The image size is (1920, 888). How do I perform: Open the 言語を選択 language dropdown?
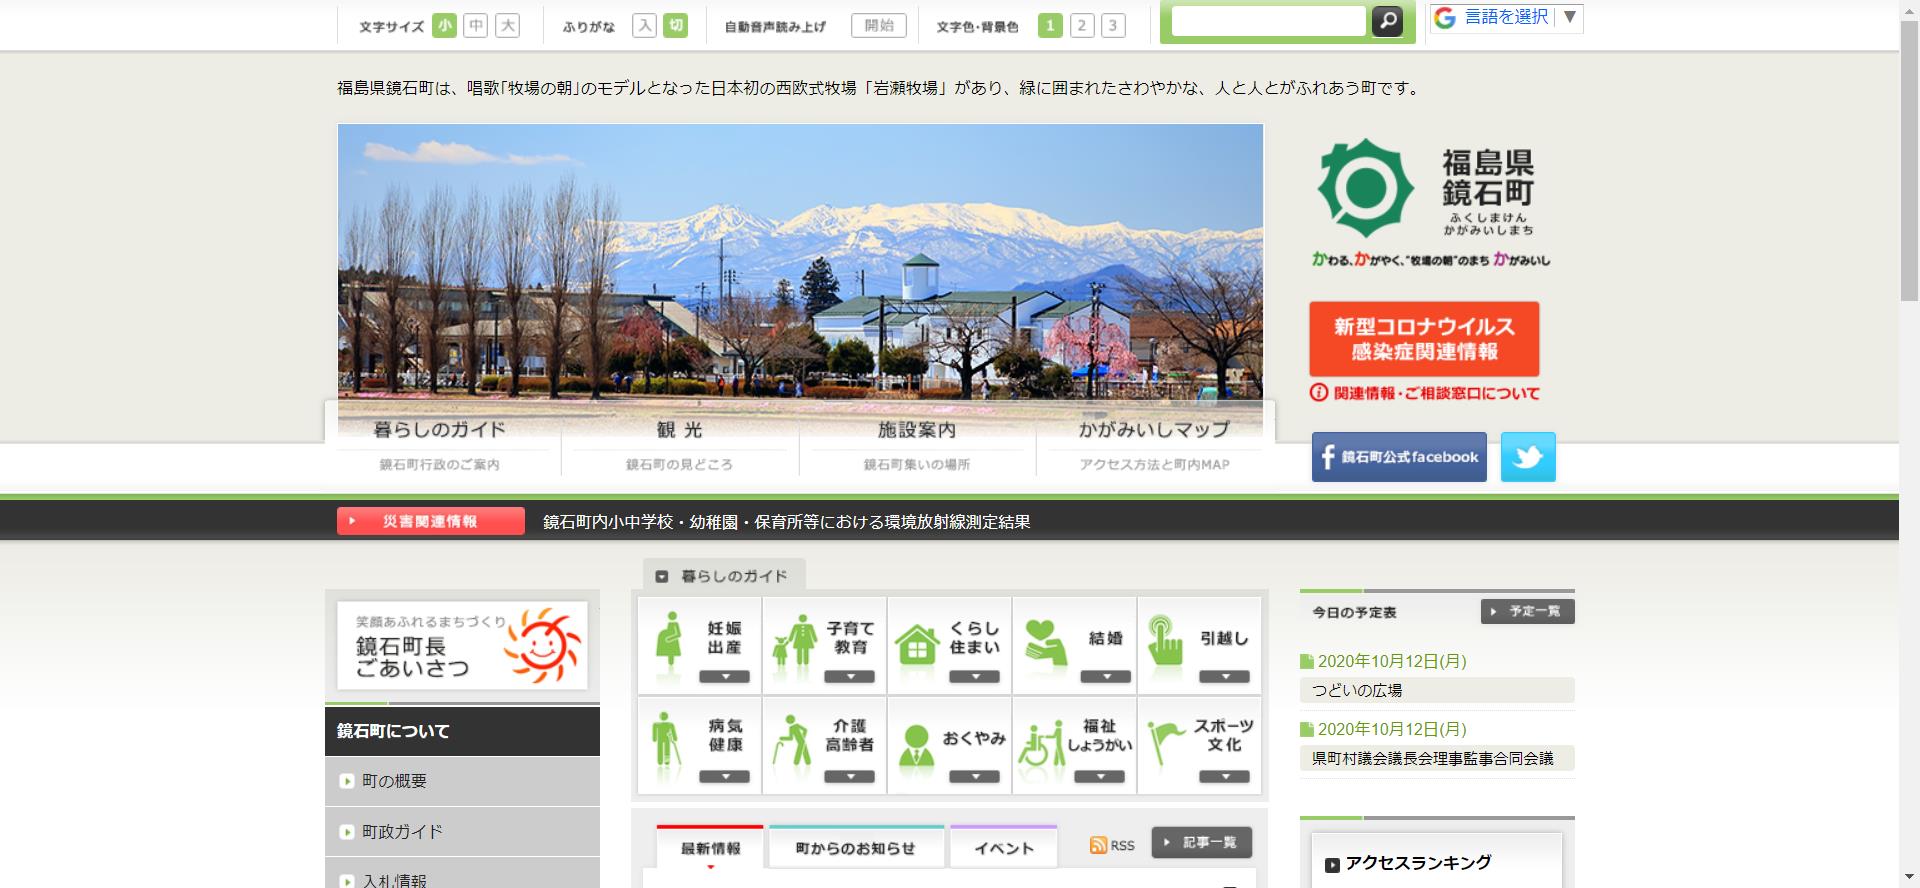1520,17
